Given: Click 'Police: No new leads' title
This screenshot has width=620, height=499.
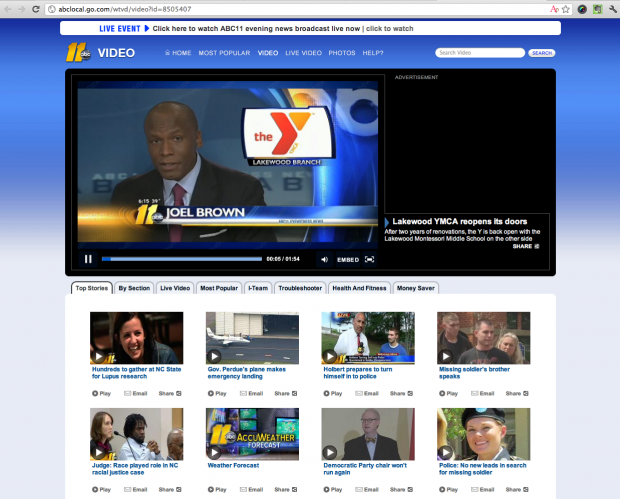Looking at the screenshot, I should [x=483, y=469].
